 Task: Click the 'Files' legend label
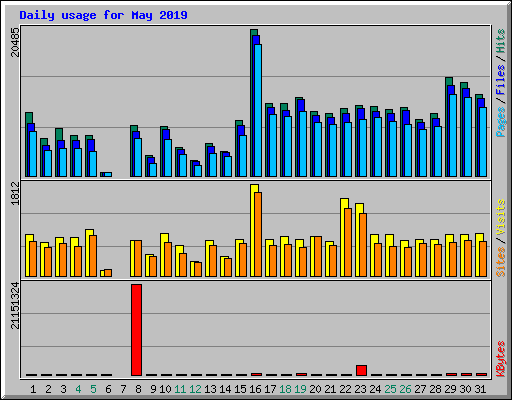pyautogui.click(x=500, y=80)
